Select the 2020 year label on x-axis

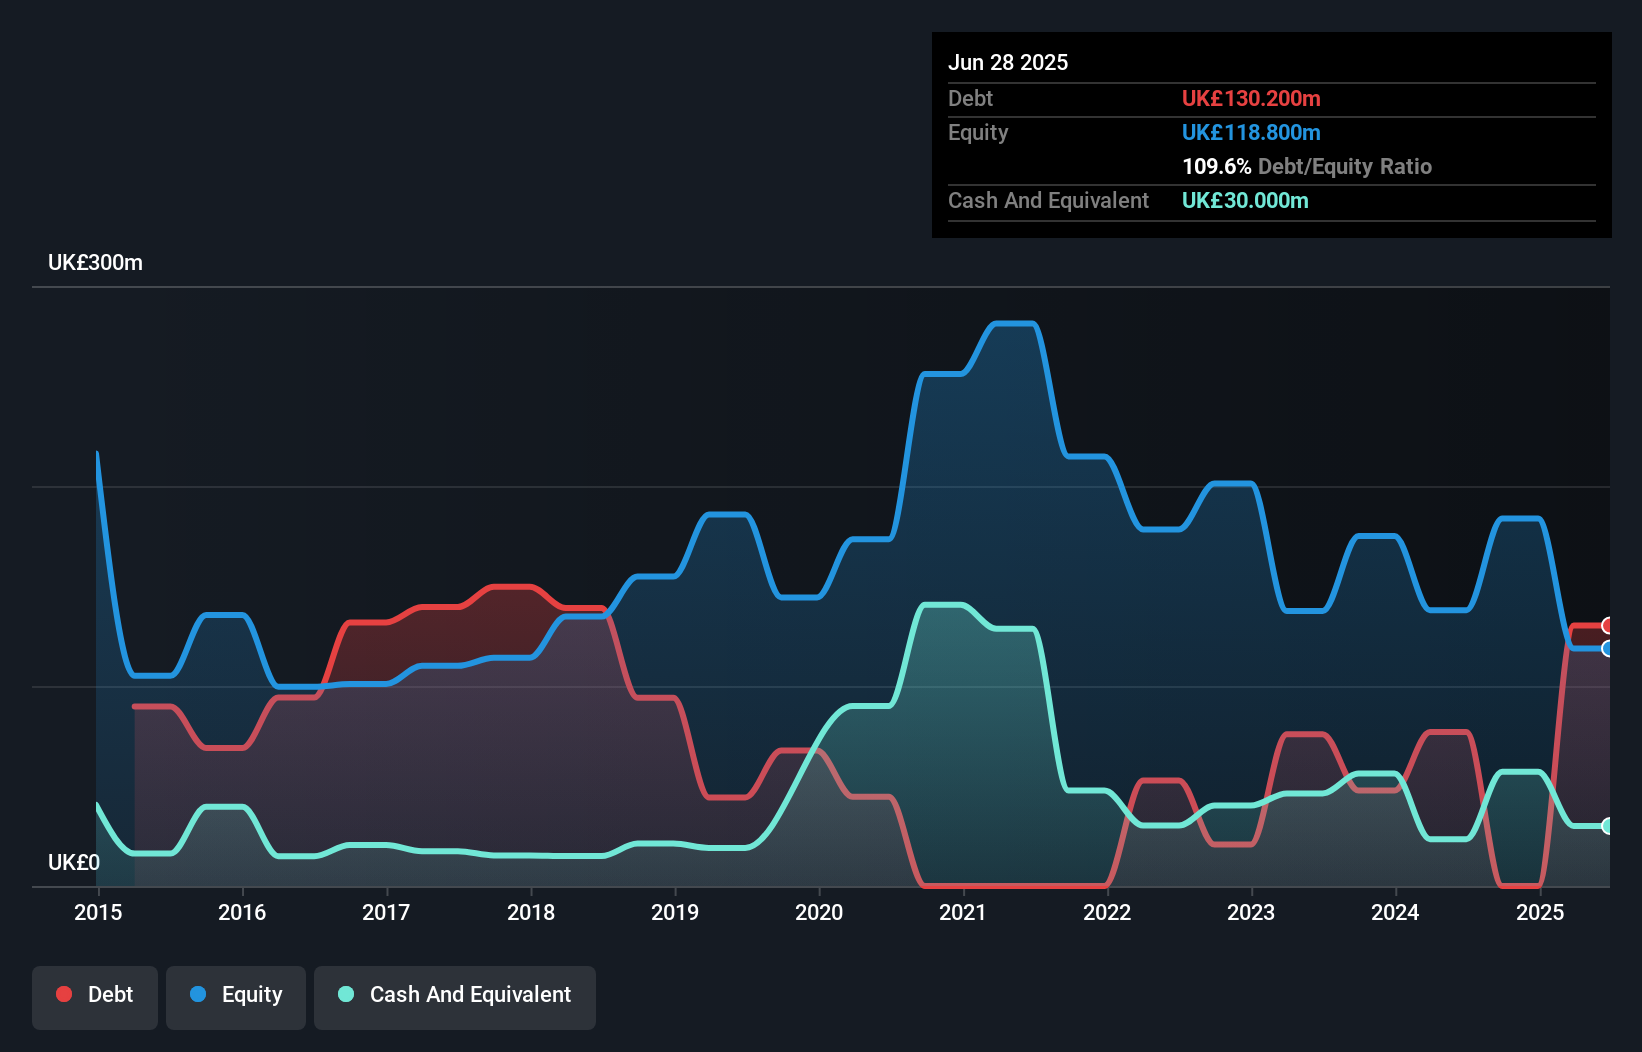819,912
